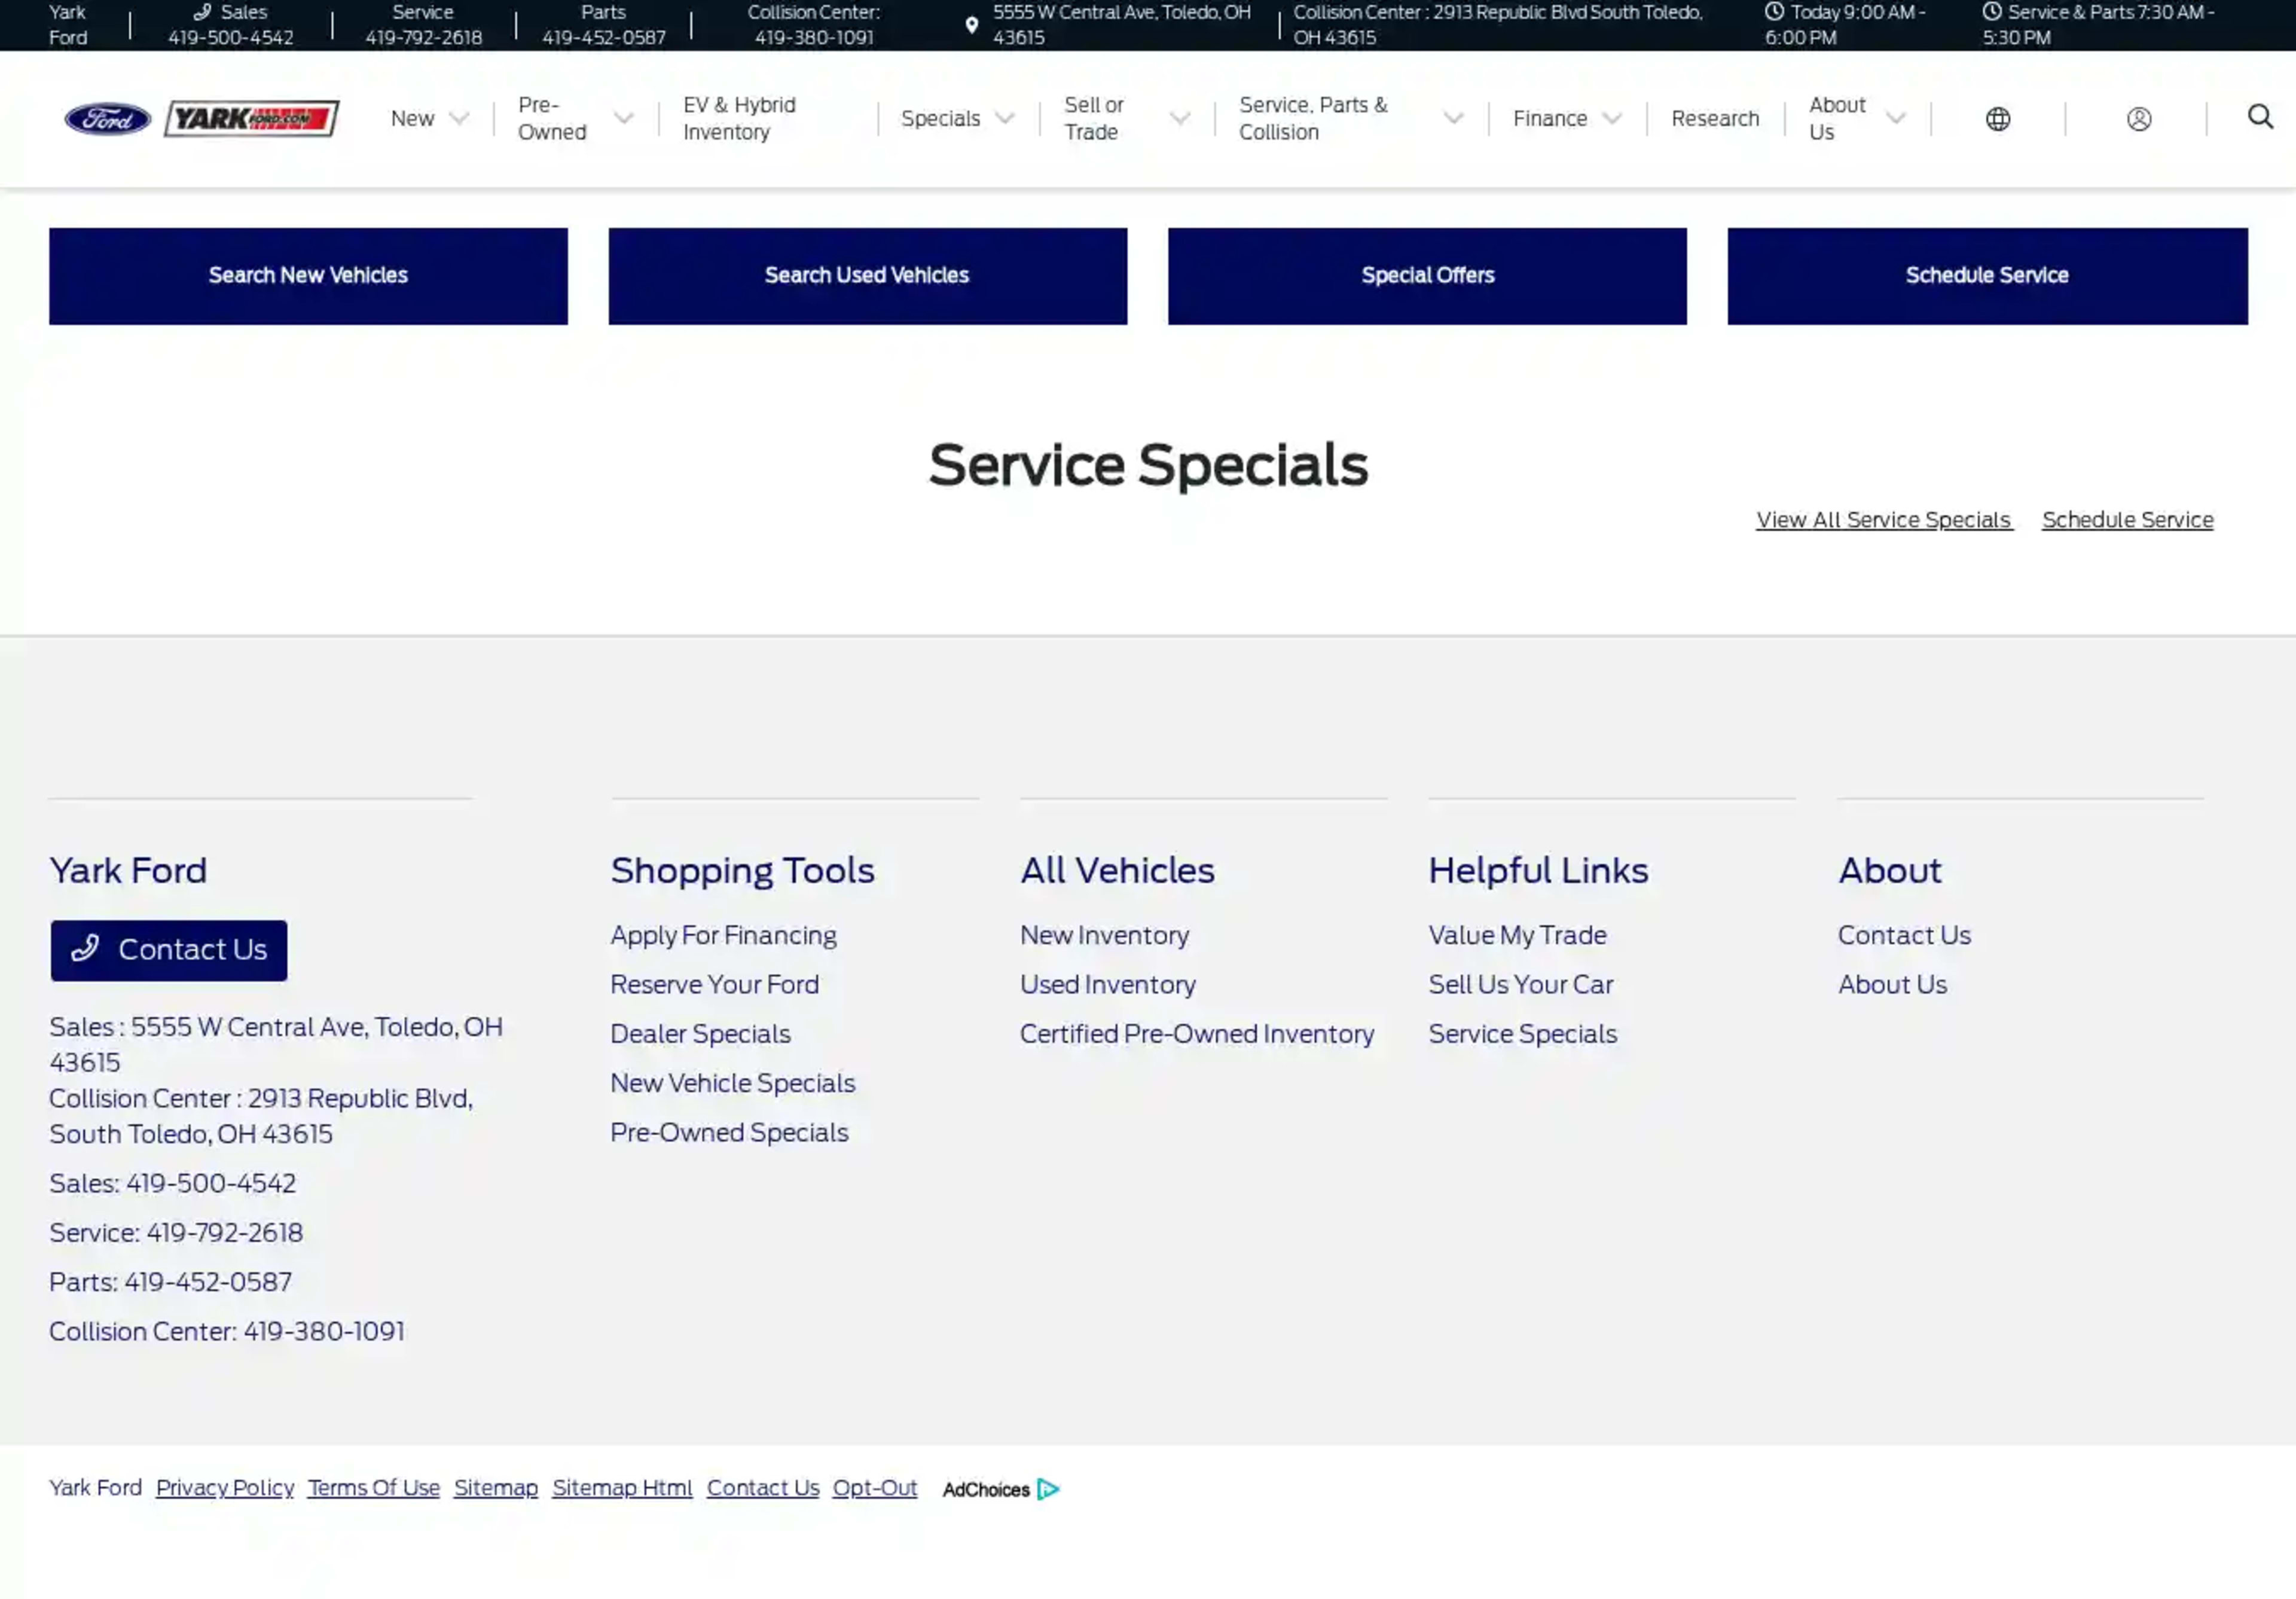Click Search New Vehicles button
Viewport: 2296px width, 1599px height.
point(308,276)
